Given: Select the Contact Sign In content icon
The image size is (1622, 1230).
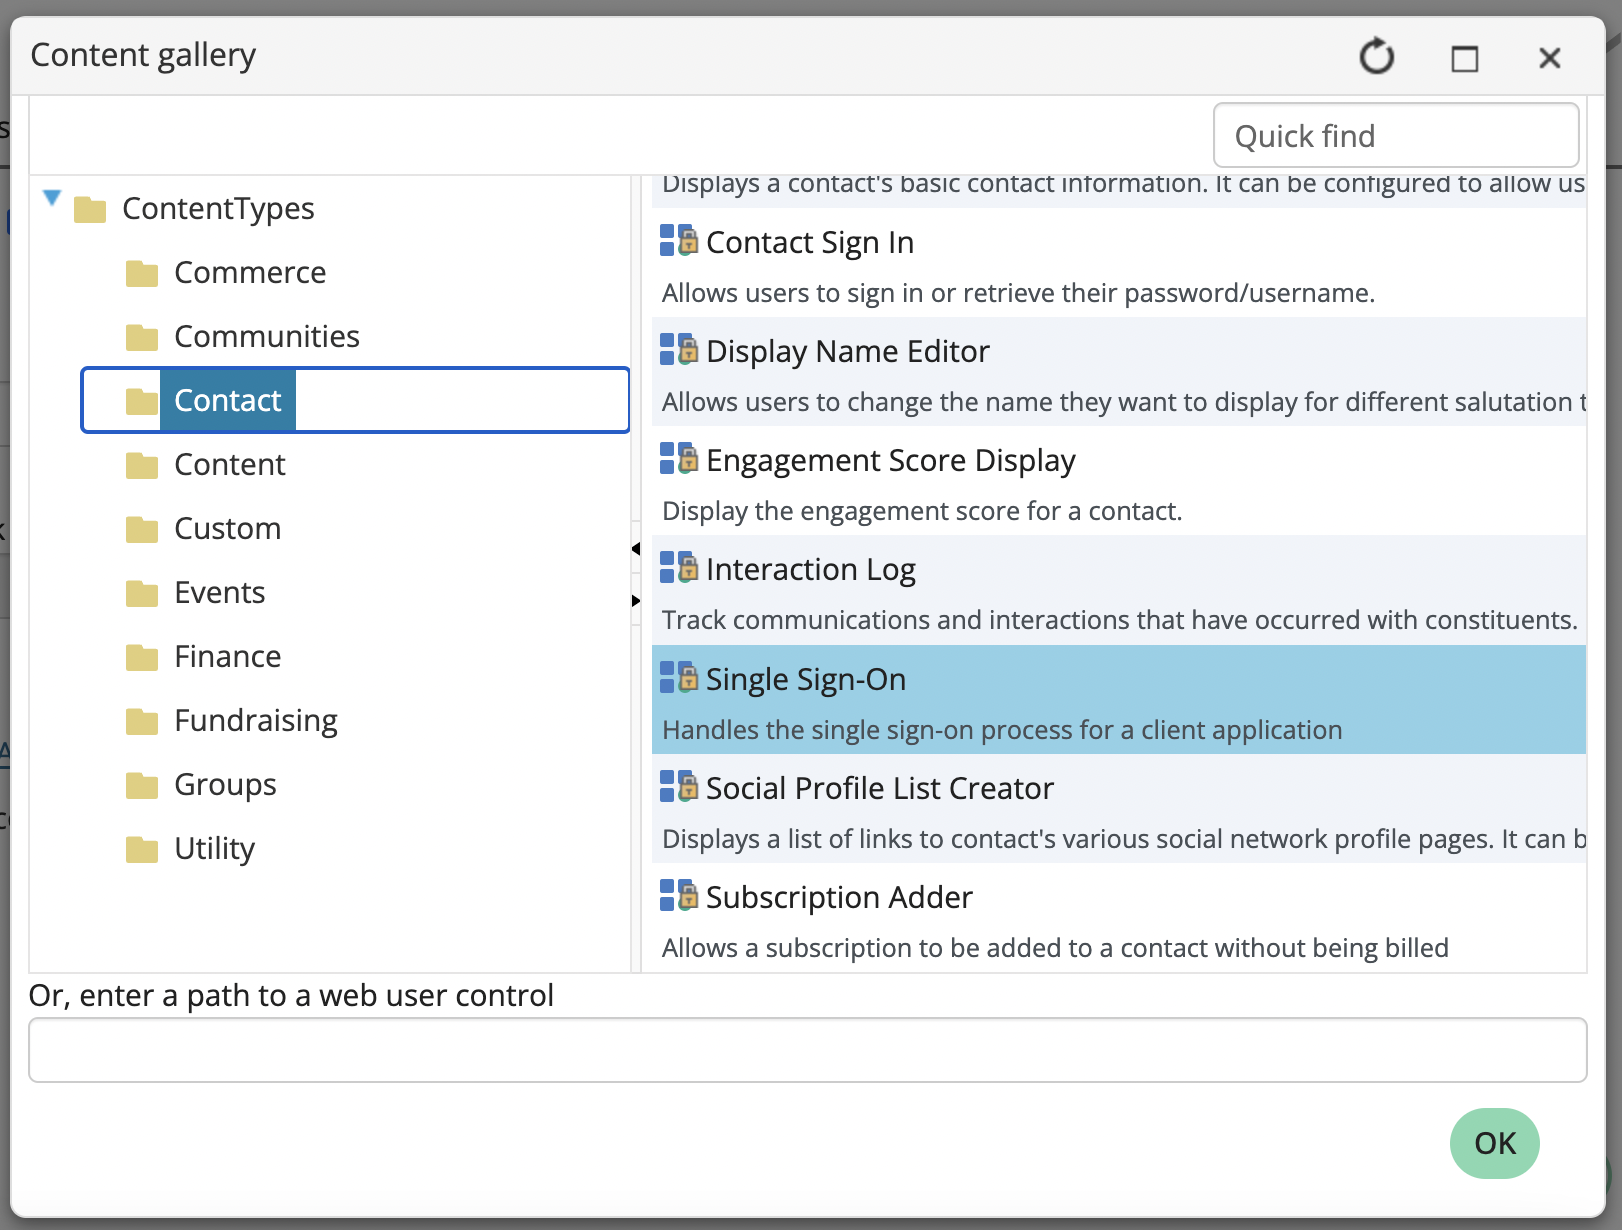Looking at the screenshot, I should (x=676, y=242).
